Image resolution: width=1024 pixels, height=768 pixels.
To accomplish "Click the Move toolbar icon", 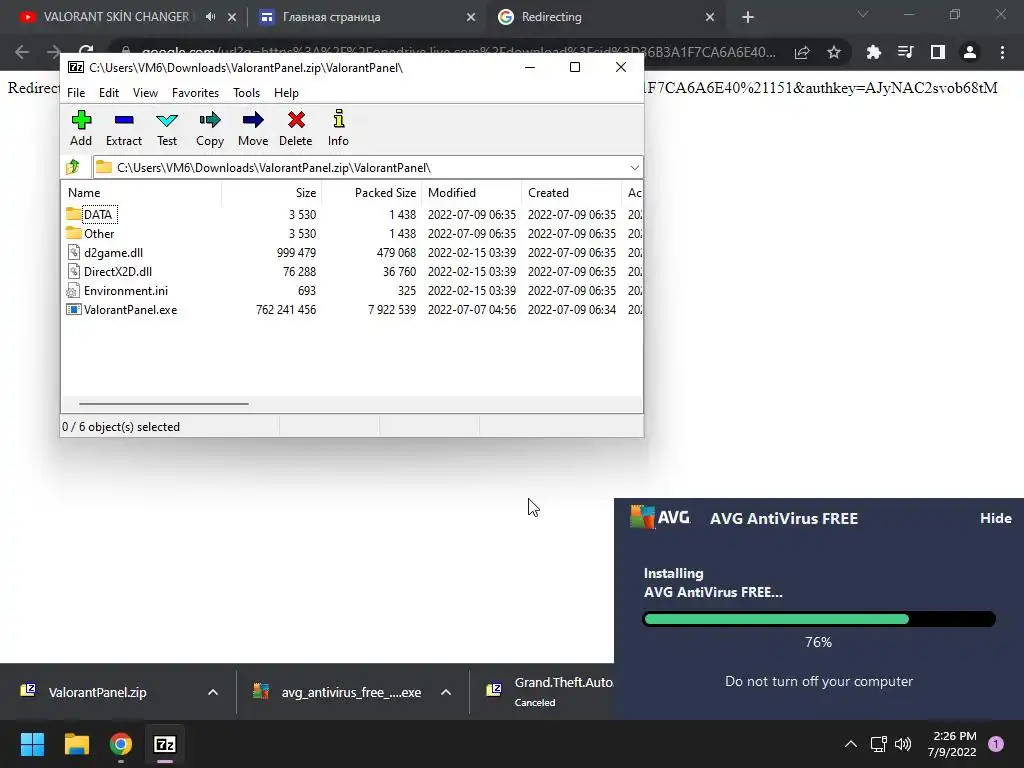I will (253, 128).
